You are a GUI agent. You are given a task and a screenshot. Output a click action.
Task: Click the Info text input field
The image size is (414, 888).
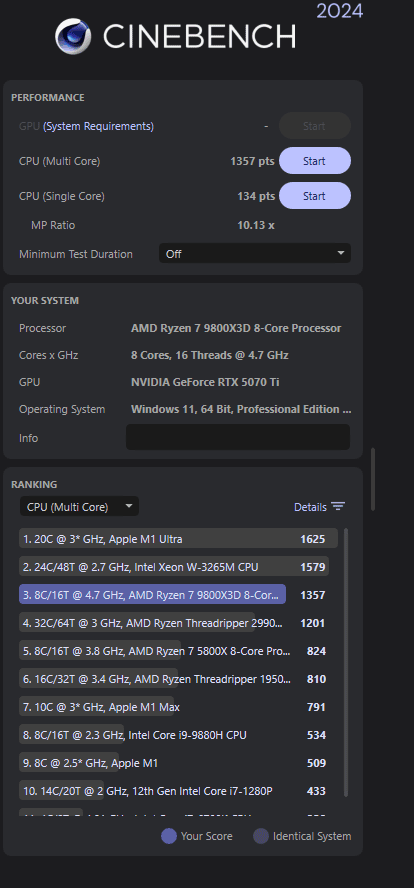coord(238,437)
